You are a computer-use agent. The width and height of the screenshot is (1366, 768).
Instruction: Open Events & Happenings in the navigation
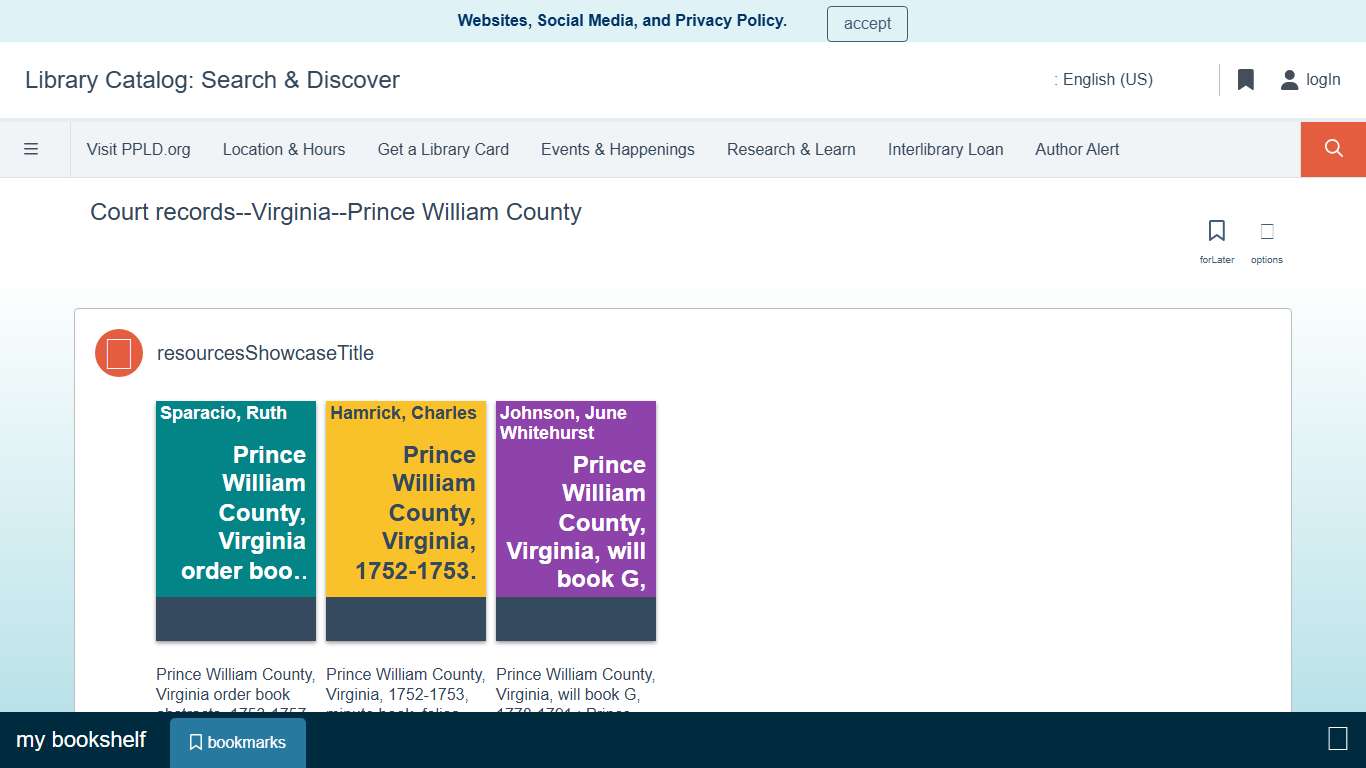(617, 149)
